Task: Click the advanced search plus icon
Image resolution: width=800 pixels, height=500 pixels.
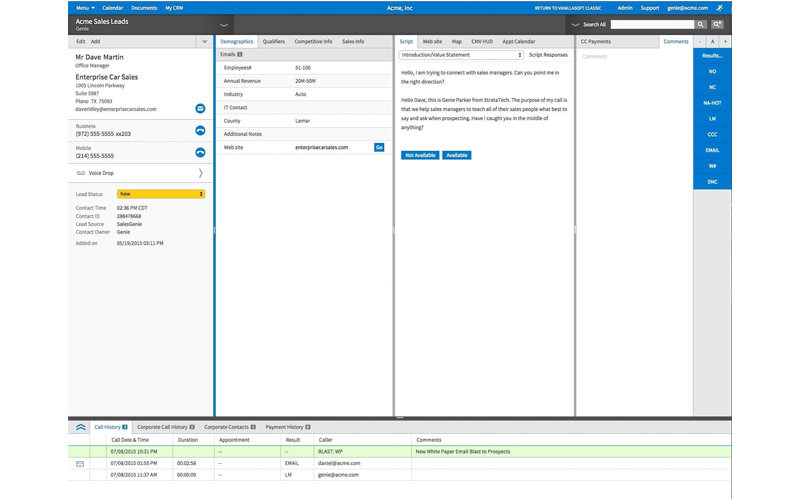Action: point(717,24)
